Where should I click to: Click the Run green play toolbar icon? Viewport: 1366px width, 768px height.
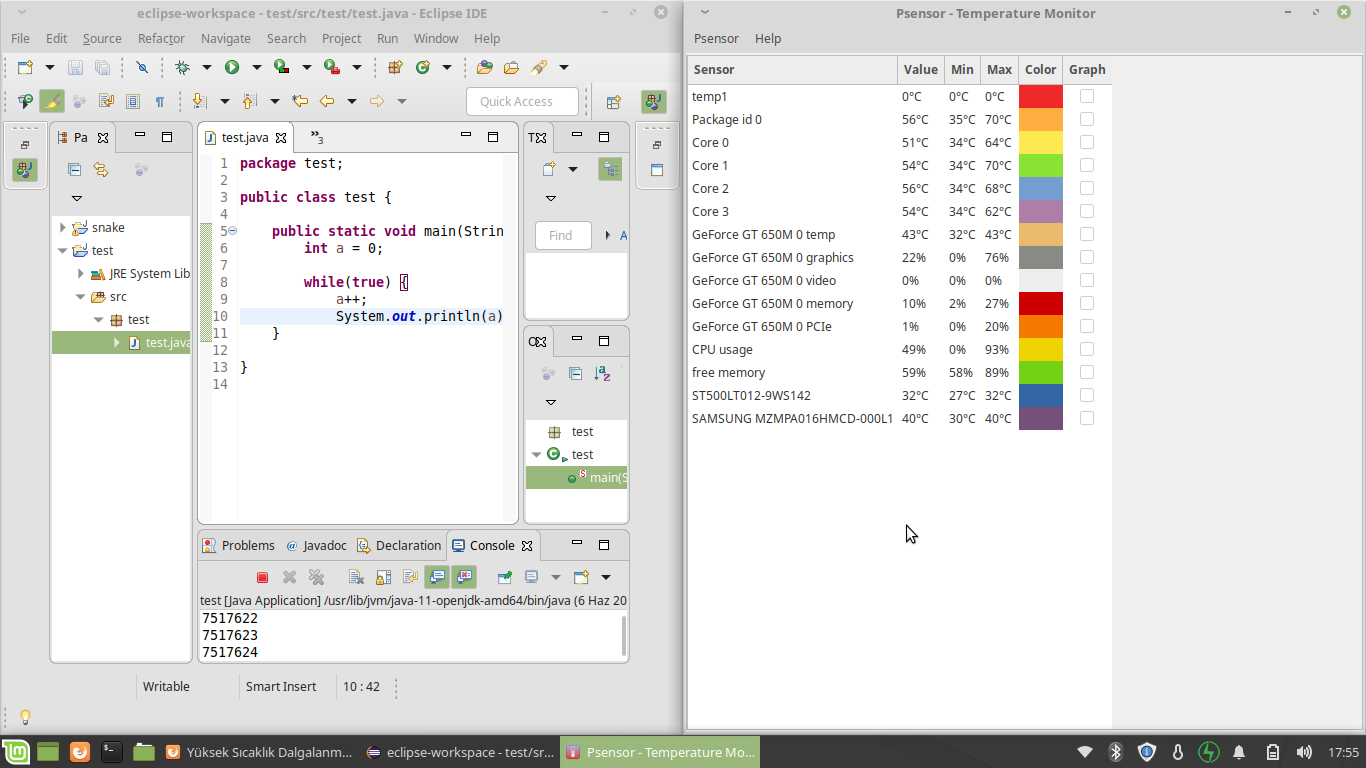232,67
